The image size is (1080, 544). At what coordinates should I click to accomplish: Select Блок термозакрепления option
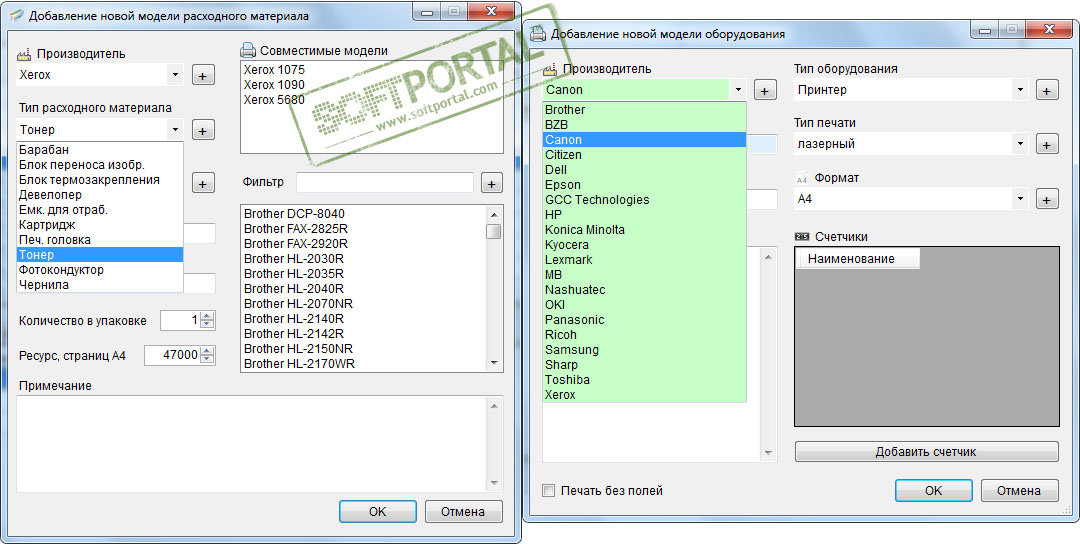click(100, 180)
